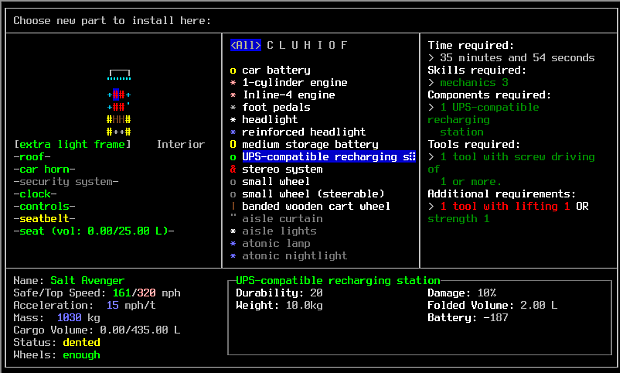Click the Damage: 10% value
Viewport: 620px width, 373px height.
[462, 293]
